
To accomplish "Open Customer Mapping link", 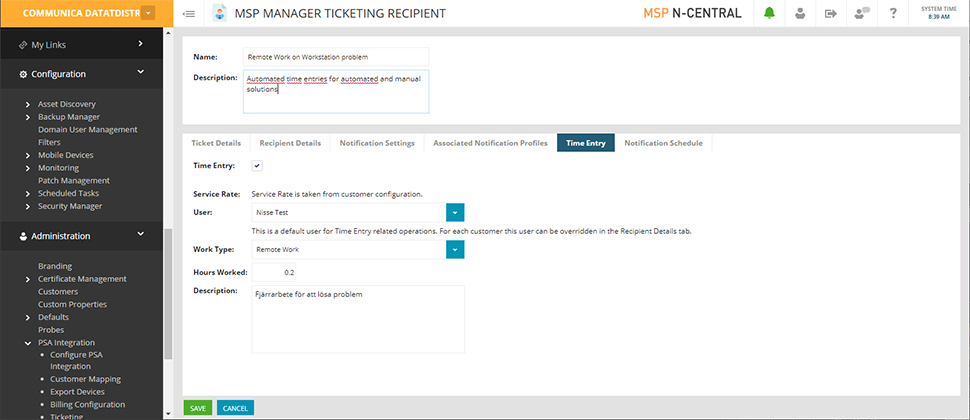I will click(85, 379).
